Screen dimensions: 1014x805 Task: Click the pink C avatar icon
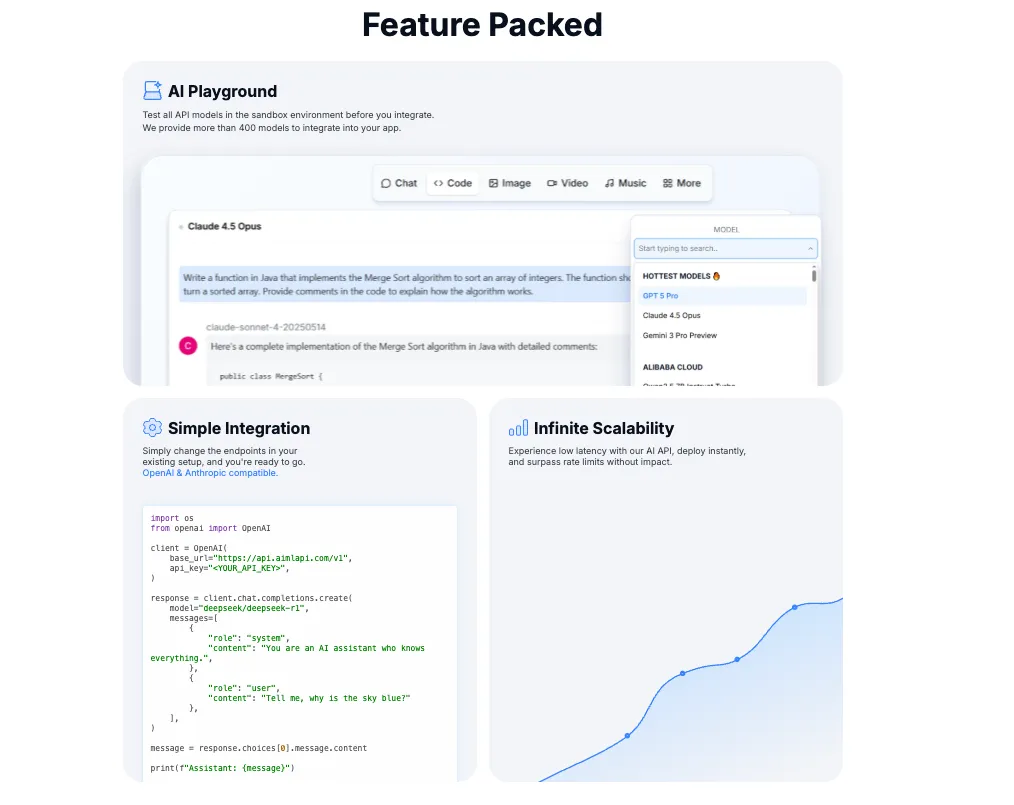pyautogui.click(x=188, y=346)
